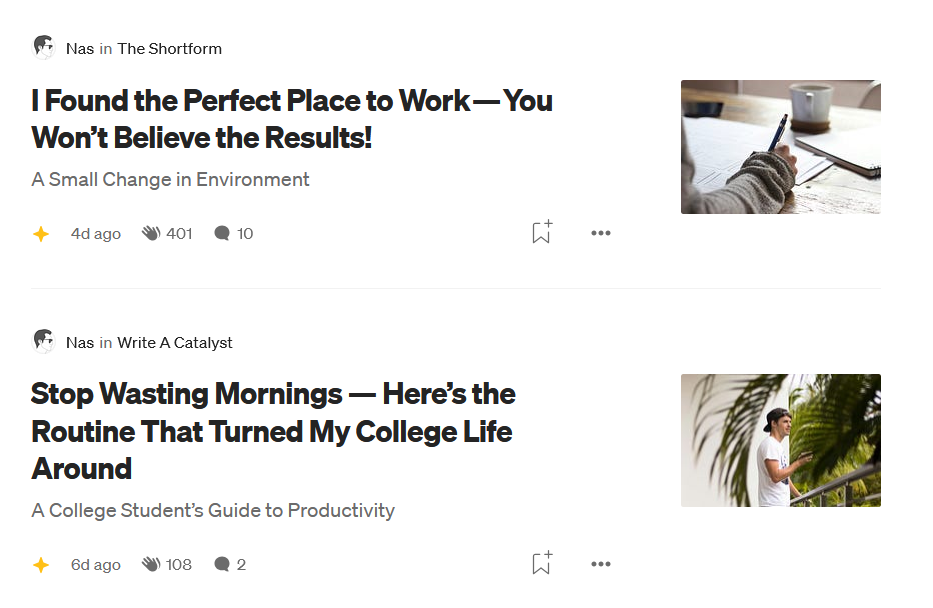
Task: Open the handwriting photo thumbnail of the first article
Action: pos(781,146)
